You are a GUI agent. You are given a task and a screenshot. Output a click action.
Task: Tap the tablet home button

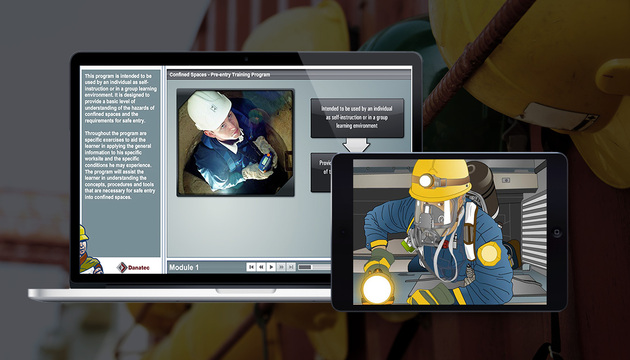point(556,233)
